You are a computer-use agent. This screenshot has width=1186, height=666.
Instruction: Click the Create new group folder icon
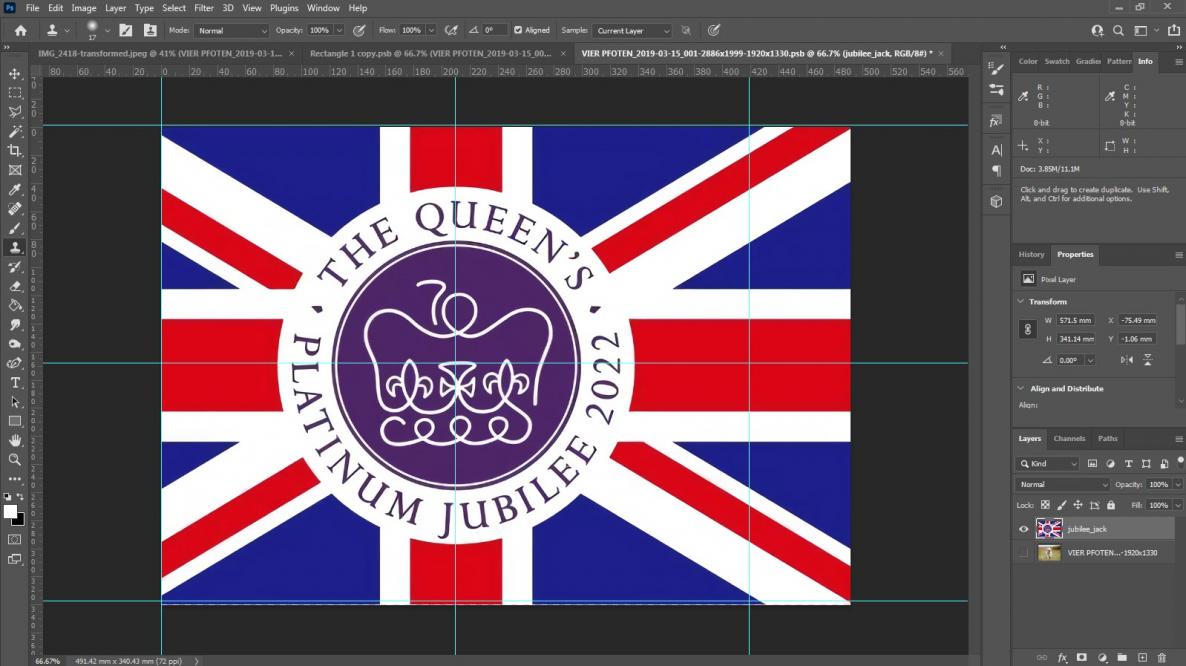point(1122,658)
